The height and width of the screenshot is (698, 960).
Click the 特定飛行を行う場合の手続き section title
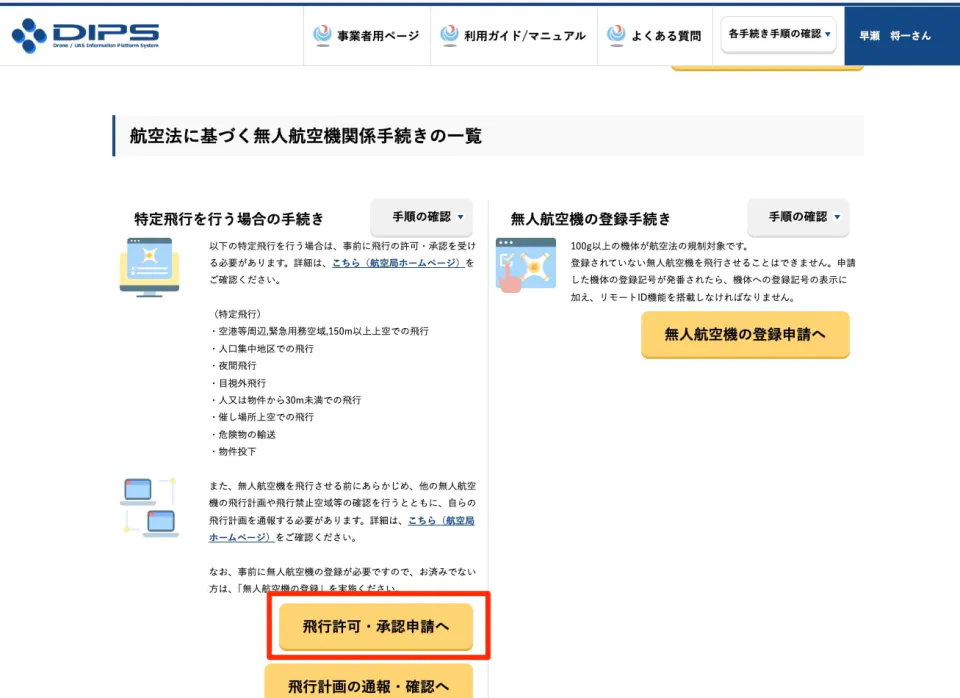click(x=229, y=219)
